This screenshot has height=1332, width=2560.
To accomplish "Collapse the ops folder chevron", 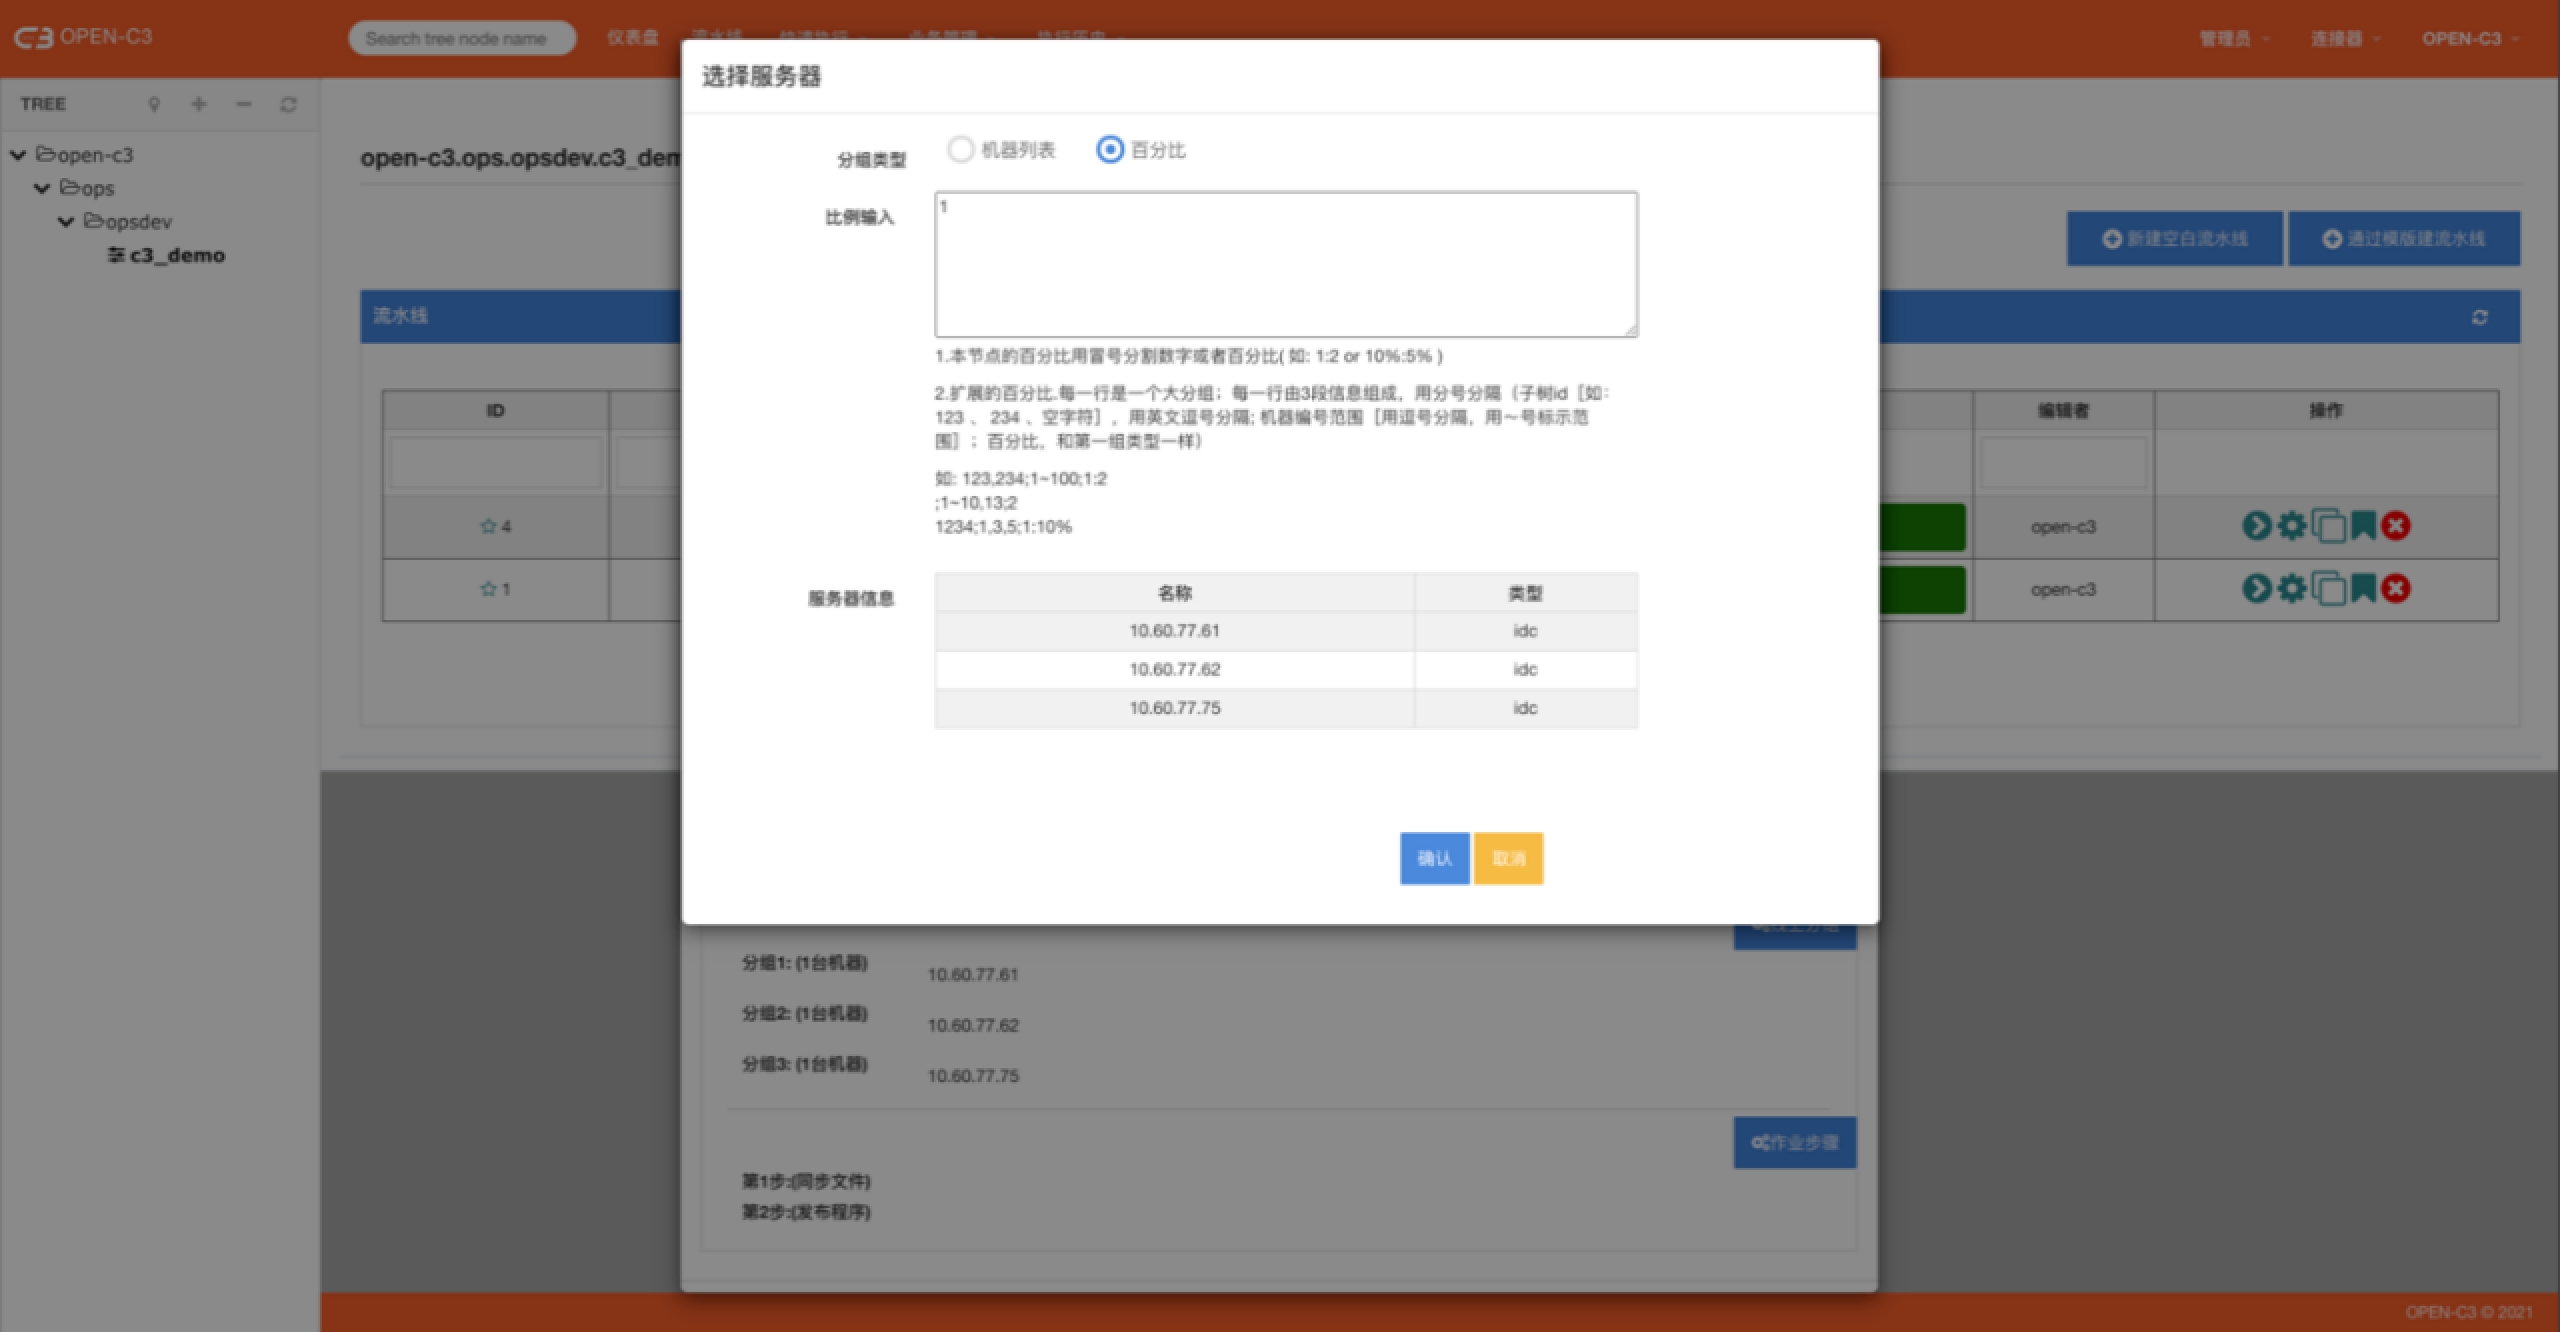I will tap(42, 188).
